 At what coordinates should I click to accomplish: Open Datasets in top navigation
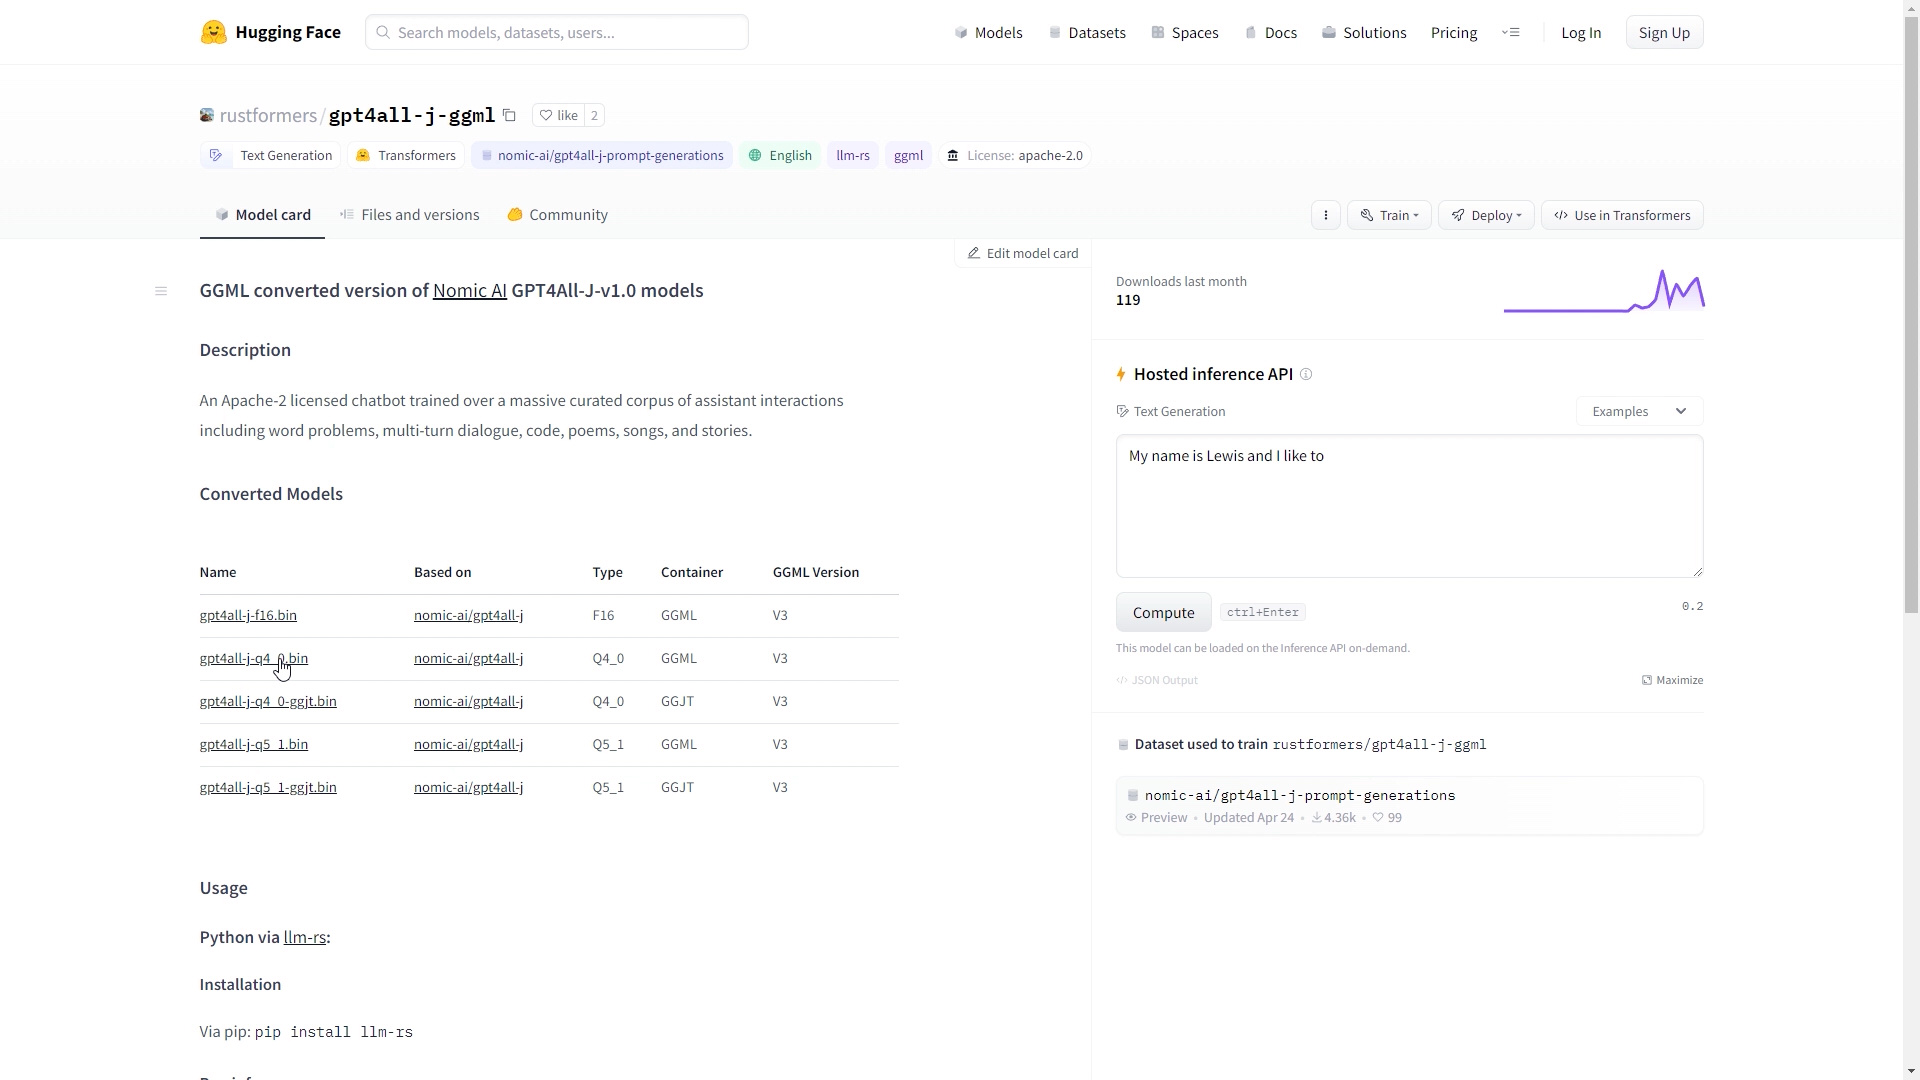(x=1087, y=33)
